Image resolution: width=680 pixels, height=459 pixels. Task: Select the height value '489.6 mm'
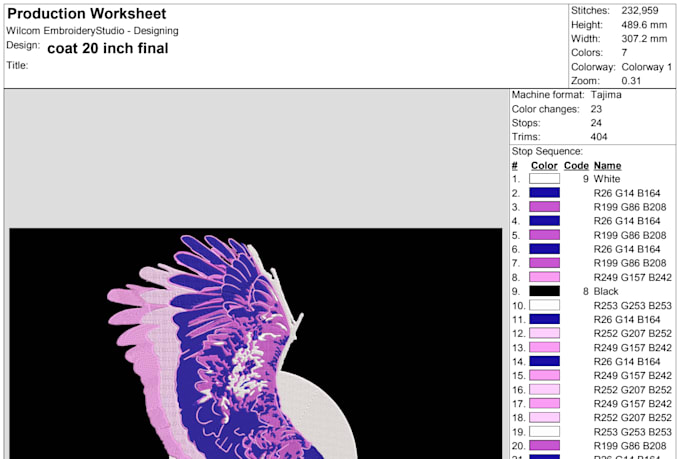tap(644, 25)
